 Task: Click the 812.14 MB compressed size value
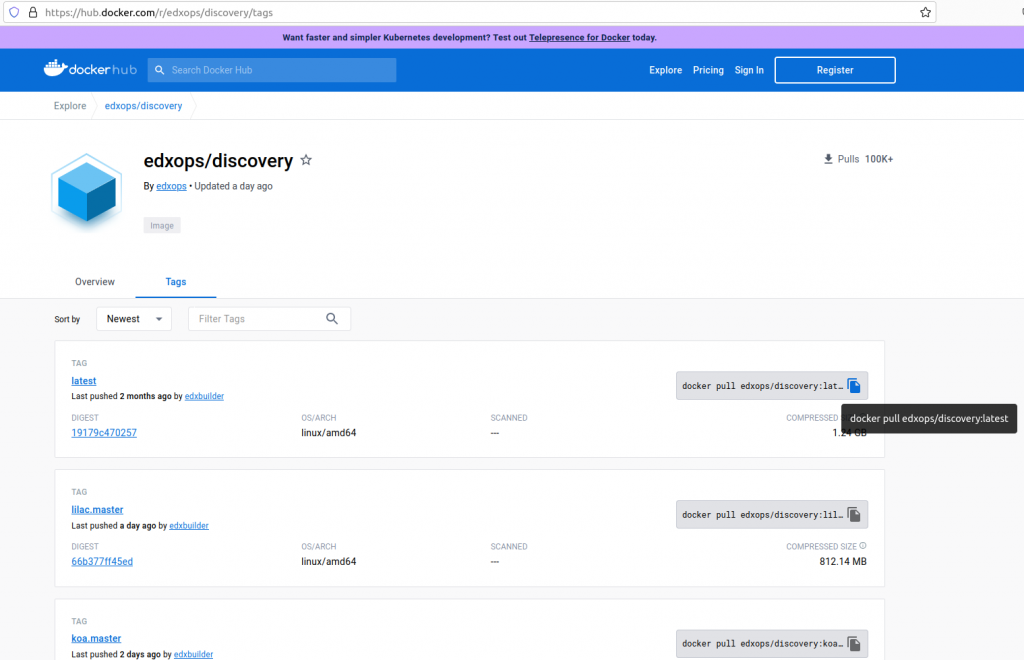point(842,561)
